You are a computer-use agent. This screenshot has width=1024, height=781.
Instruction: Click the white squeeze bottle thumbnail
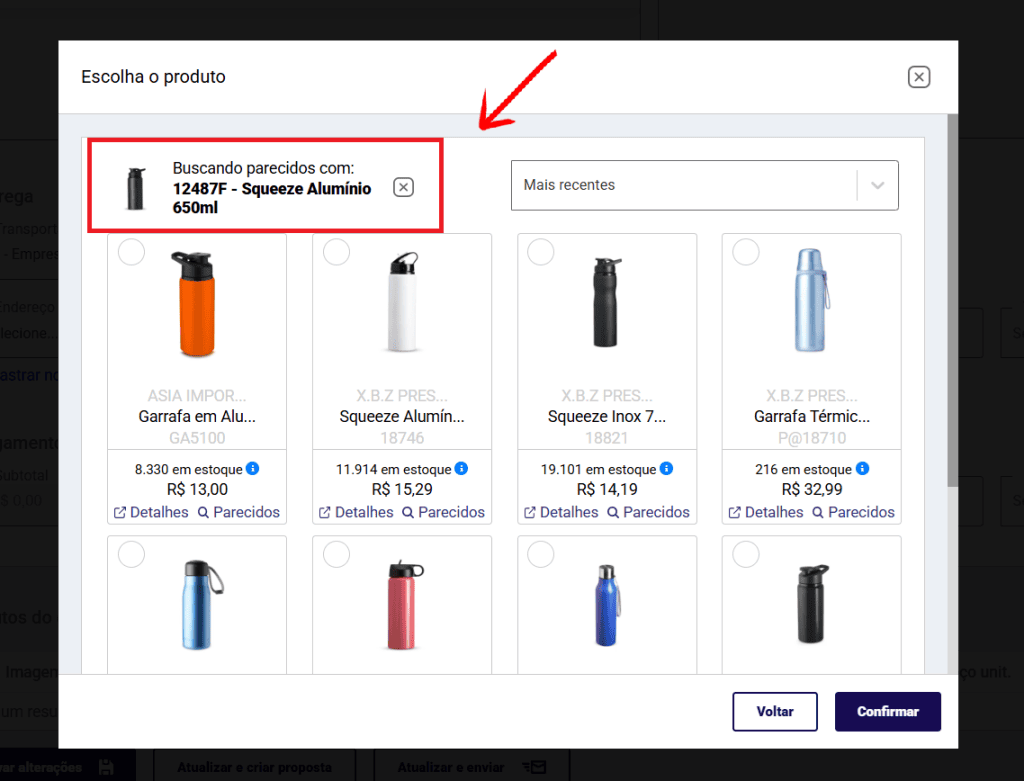pos(403,302)
